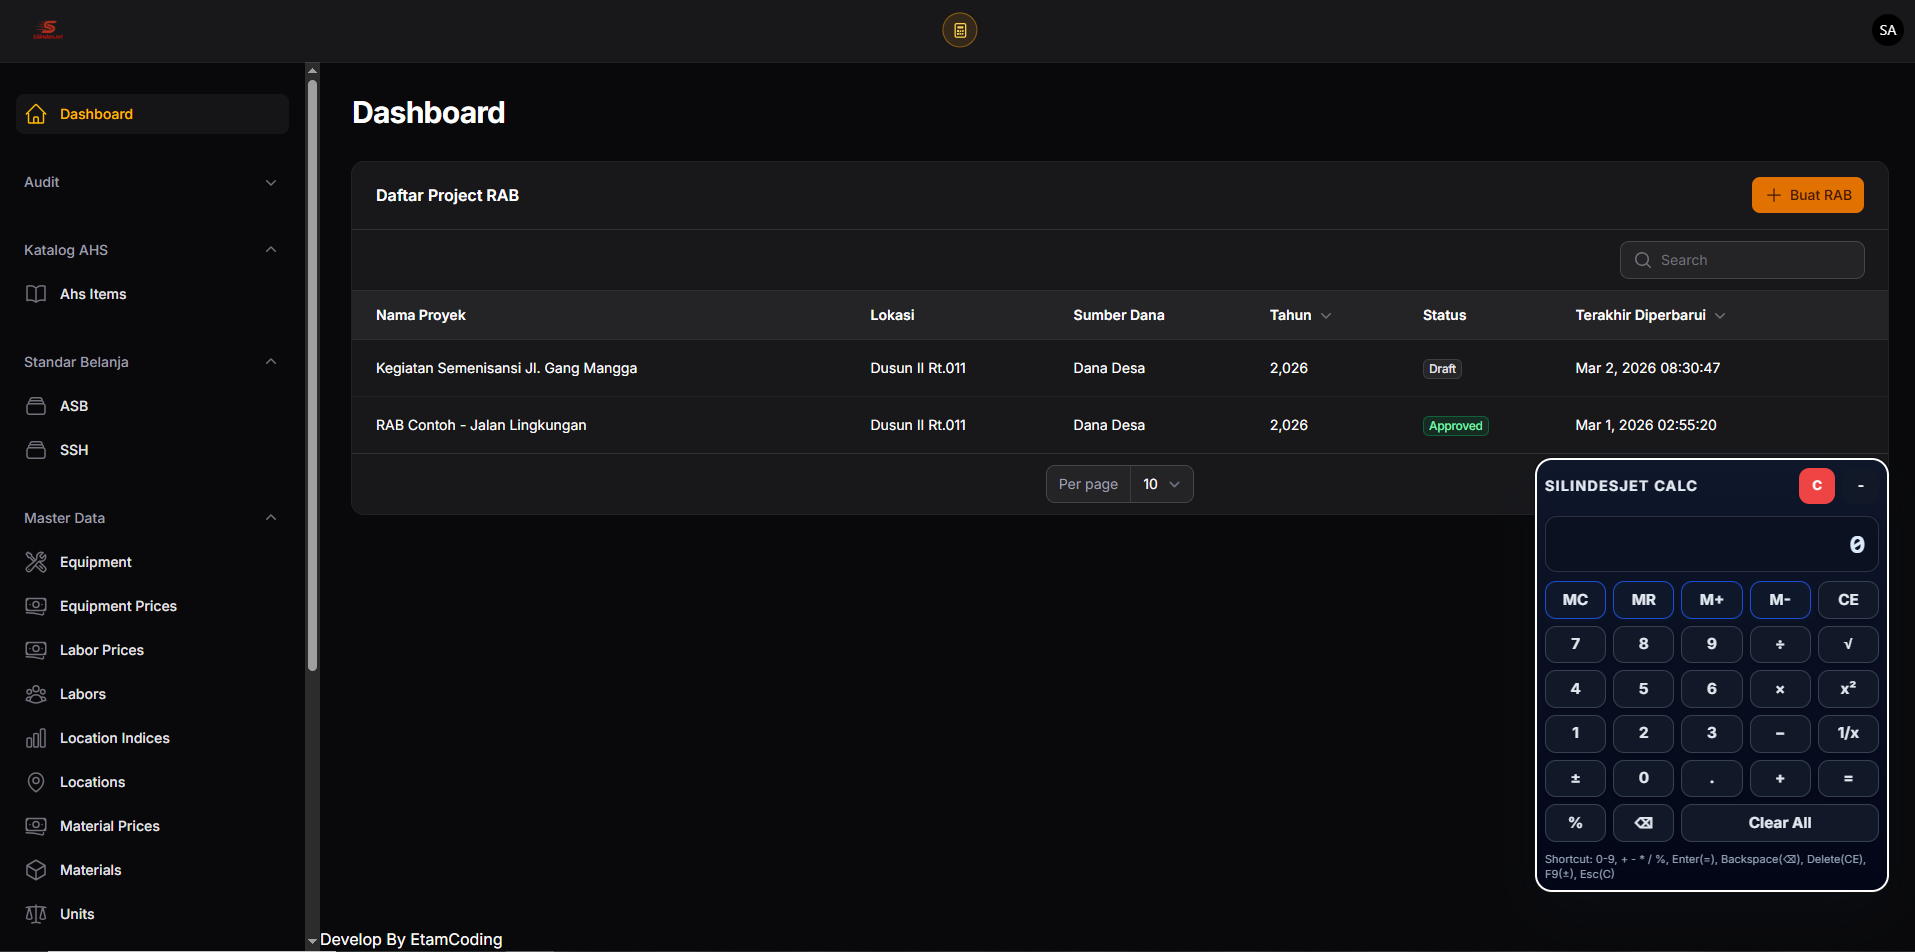Expand the Audit sidebar section

click(150, 182)
